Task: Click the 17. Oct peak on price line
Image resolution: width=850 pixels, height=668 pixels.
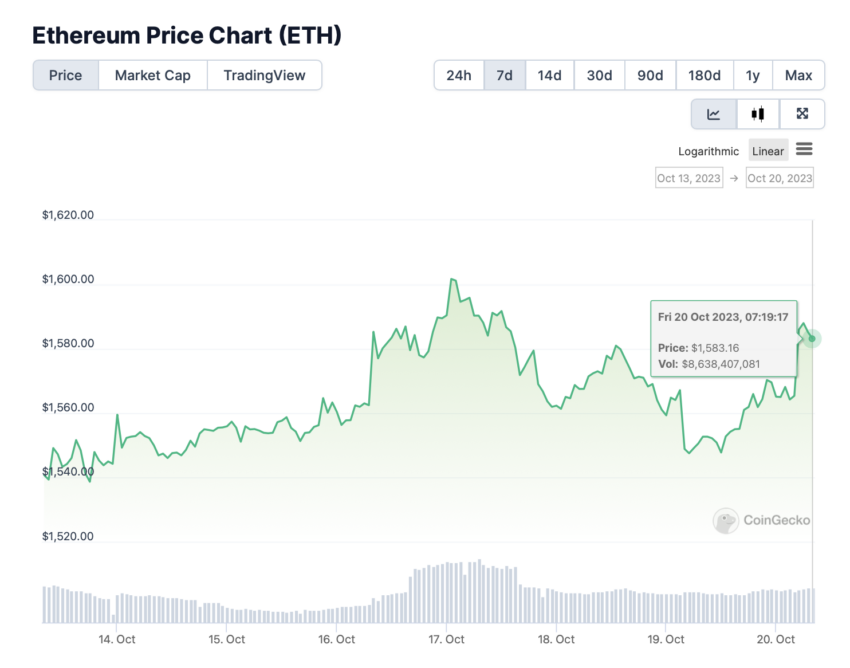Action: (x=453, y=279)
